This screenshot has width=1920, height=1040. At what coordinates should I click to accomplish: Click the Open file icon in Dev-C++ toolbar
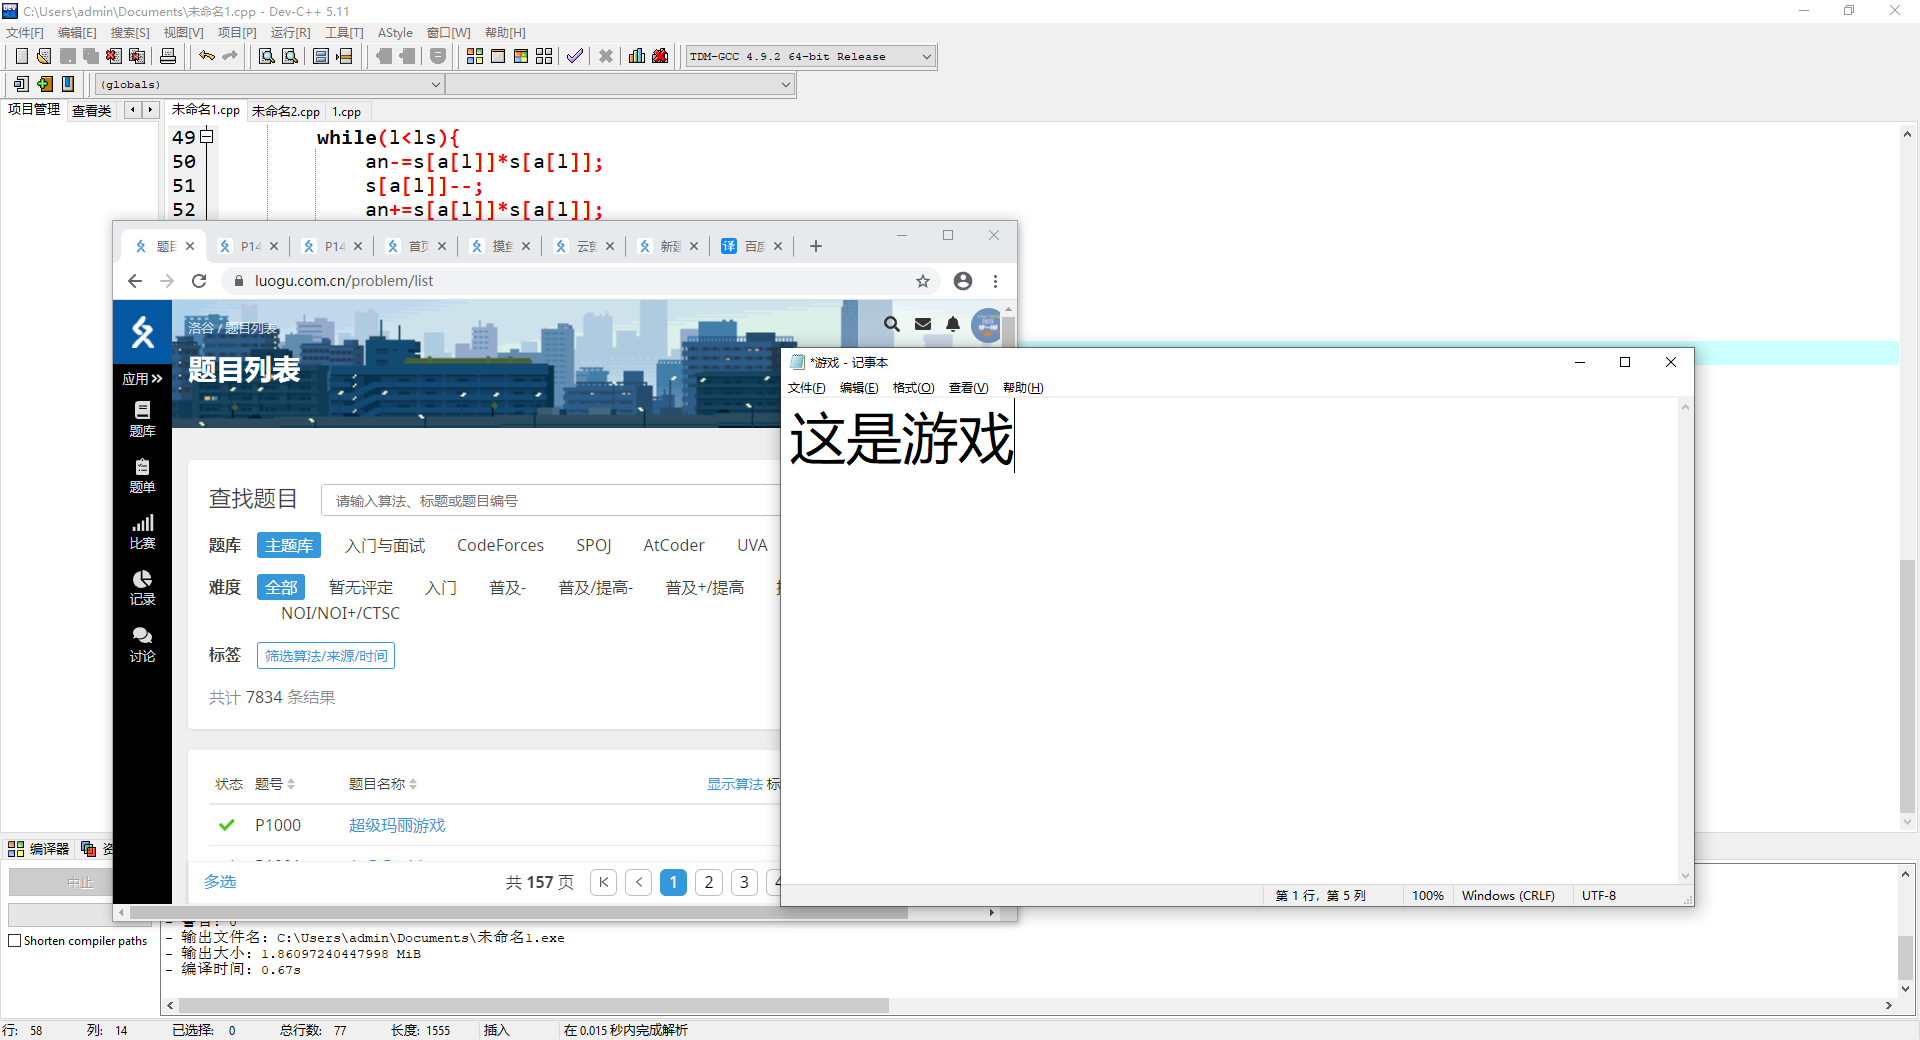pyautogui.click(x=44, y=56)
